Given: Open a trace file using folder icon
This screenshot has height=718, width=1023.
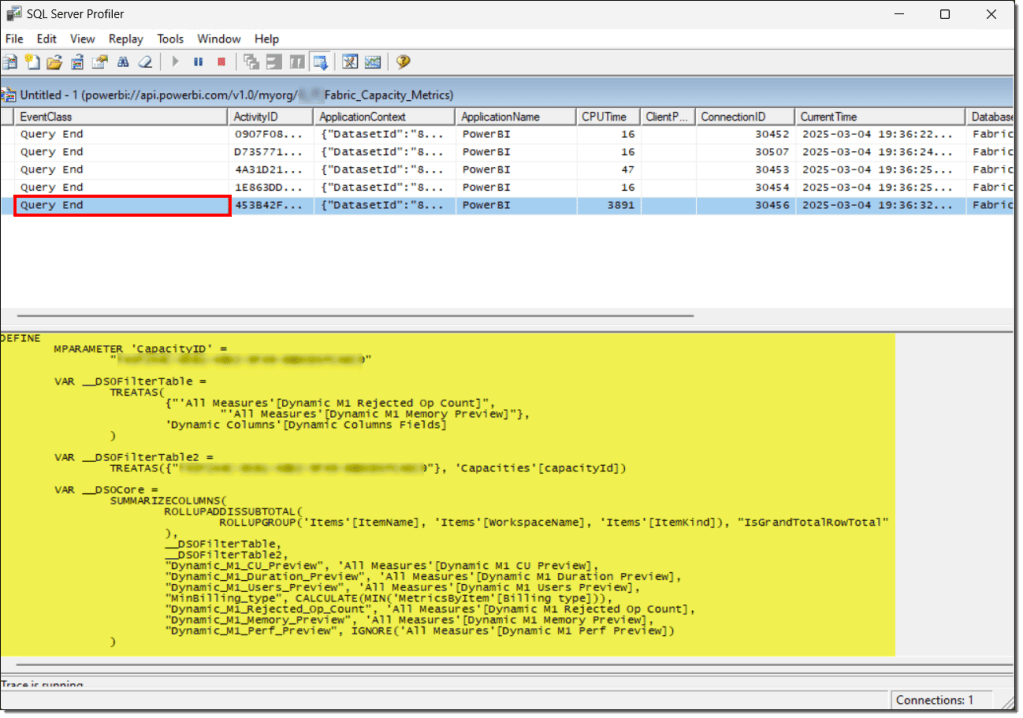Looking at the screenshot, I should tap(54, 62).
